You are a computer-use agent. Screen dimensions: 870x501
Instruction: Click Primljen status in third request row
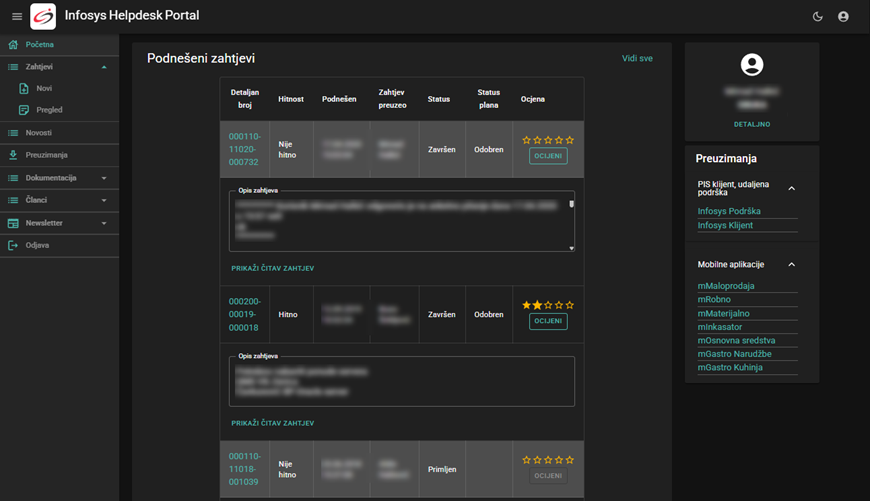tap(442, 469)
